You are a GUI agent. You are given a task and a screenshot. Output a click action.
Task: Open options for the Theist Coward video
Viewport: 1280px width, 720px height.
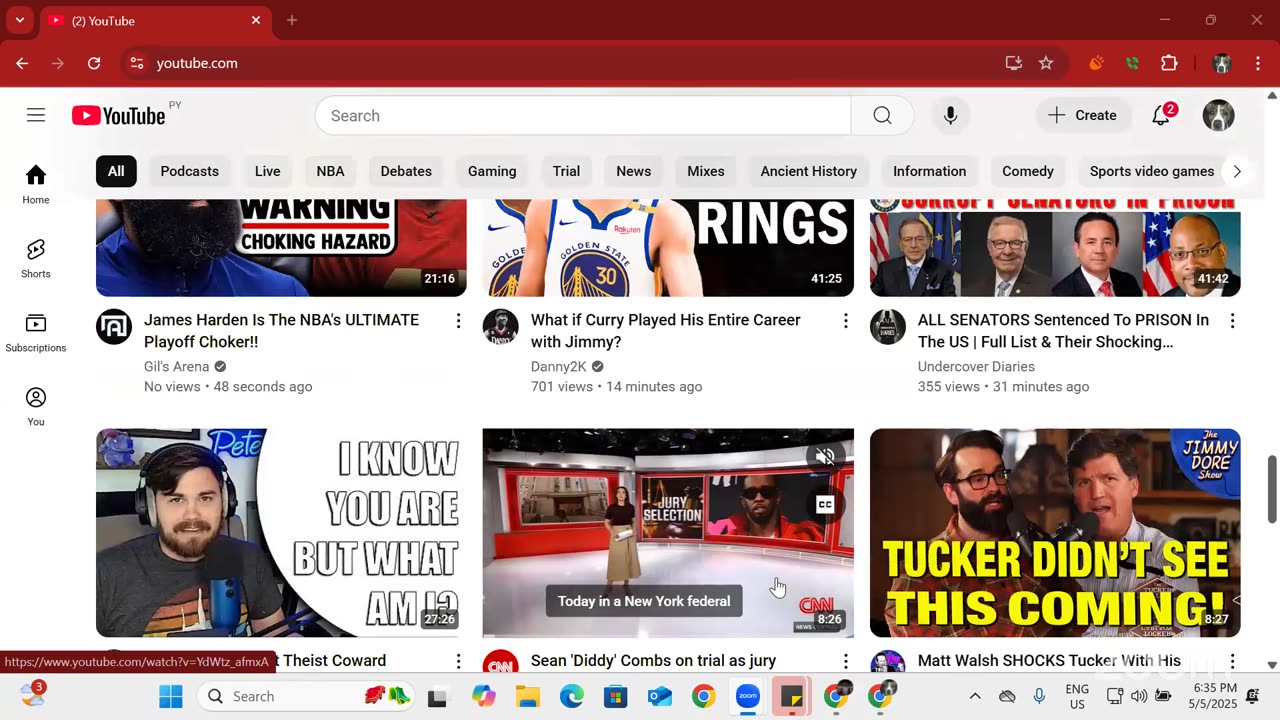point(458,661)
